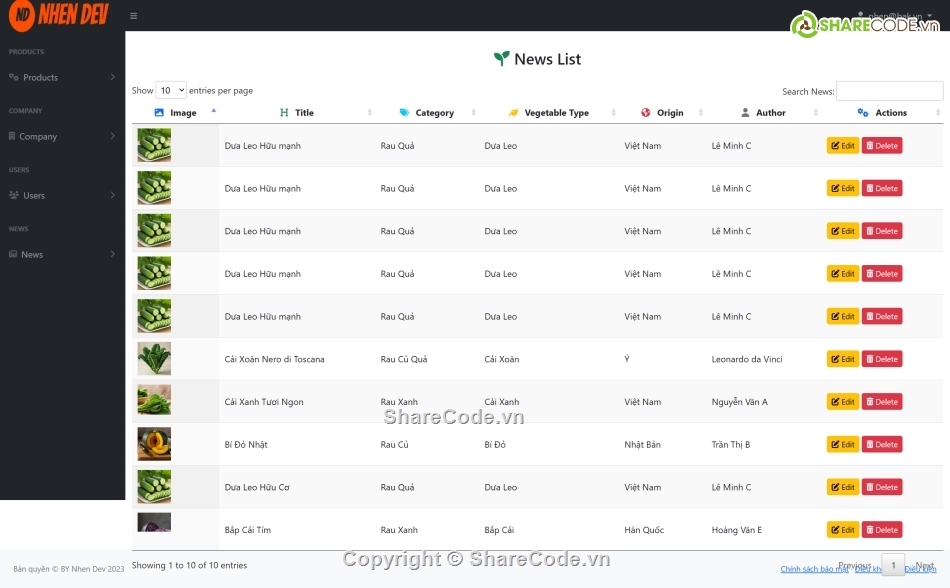The width and height of the screenshot is (950, 588).
Task: Click the globe icon beside Origin
Action: 646,113
